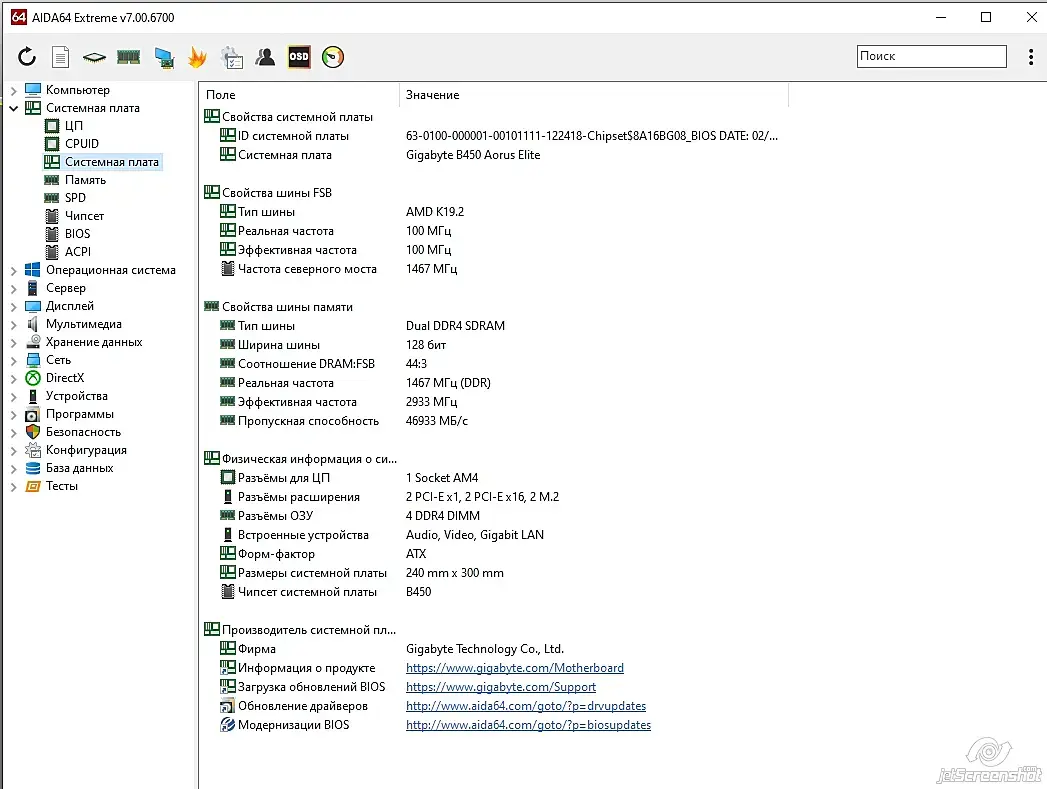This screenshot has height=789, width=1047.
Task: Open the three-dot menu button
Action: click(1031, 57)
